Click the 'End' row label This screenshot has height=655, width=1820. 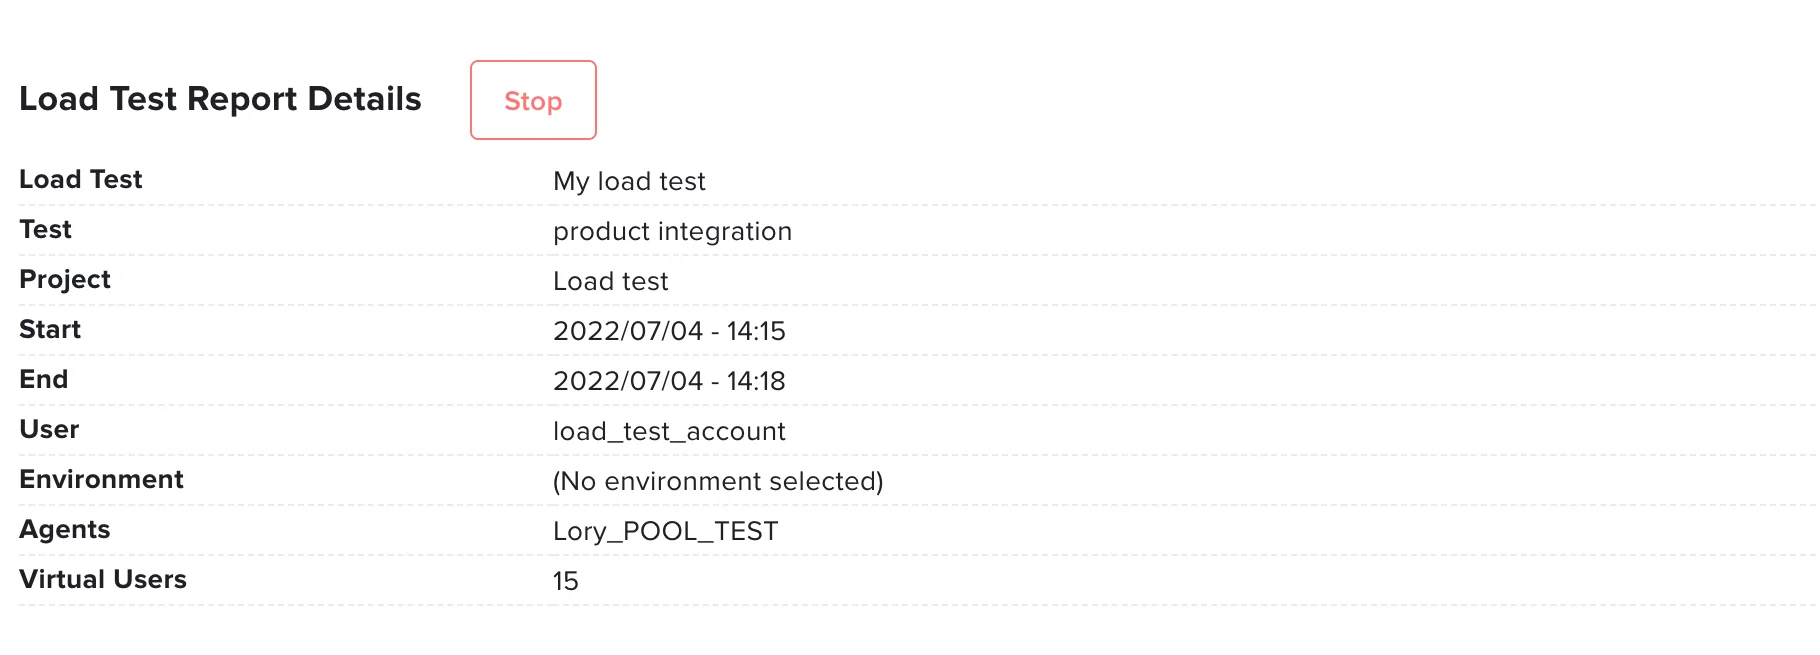click(x=42, y=380)
